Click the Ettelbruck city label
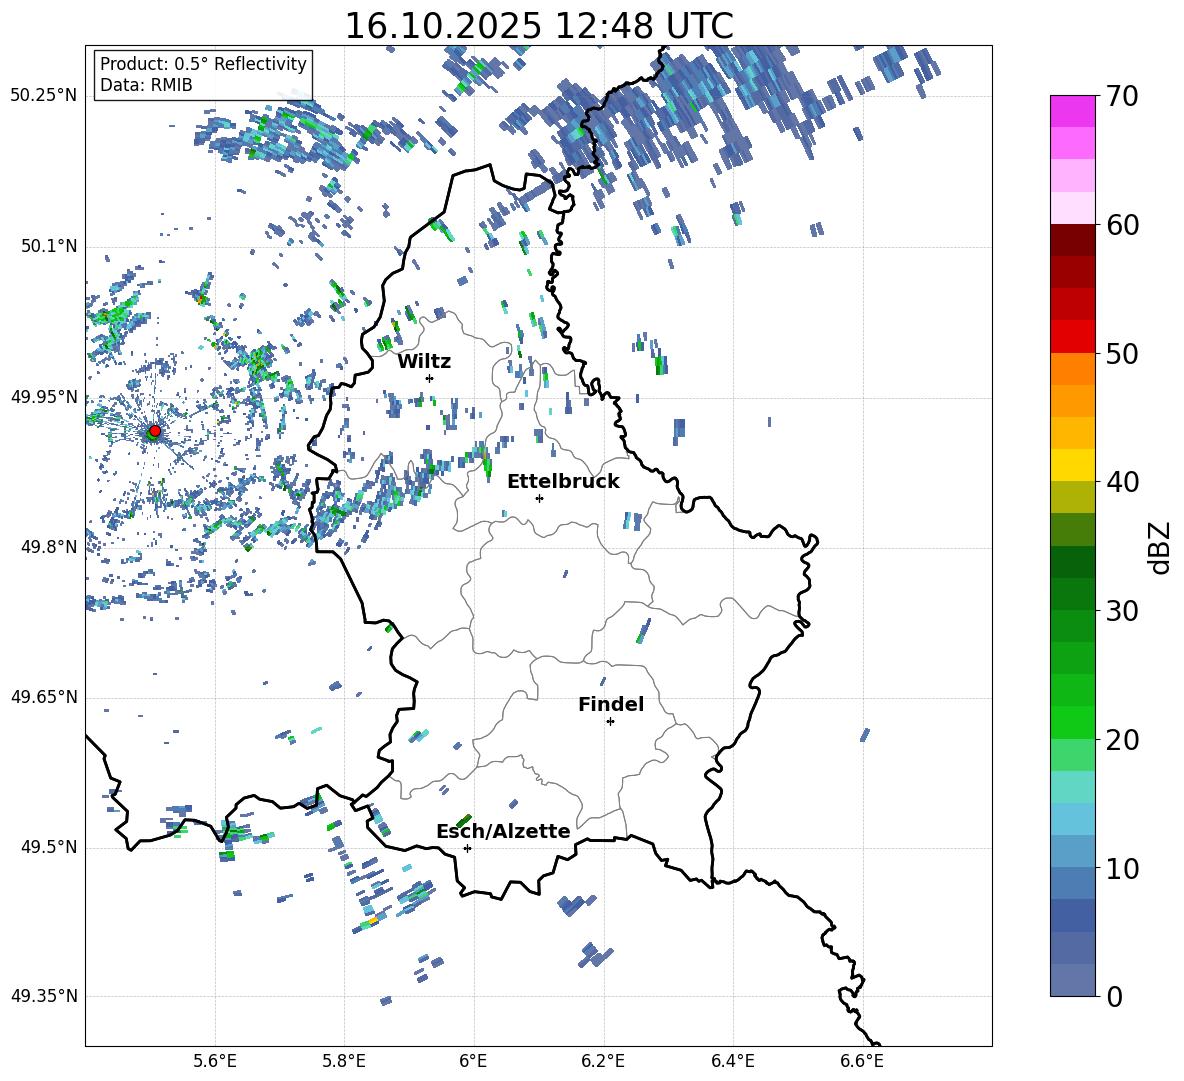 coord(563,482)
